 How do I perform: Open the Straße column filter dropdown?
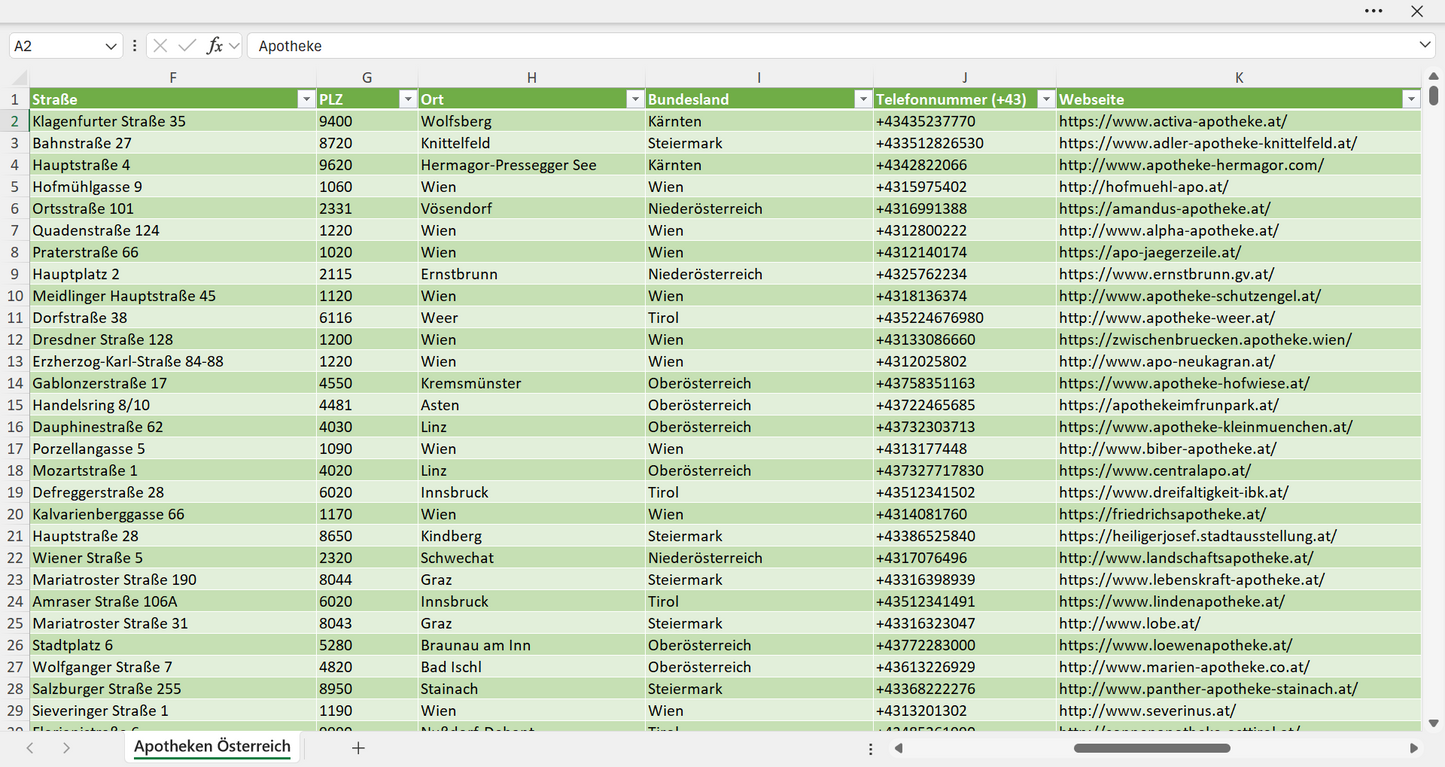point(306,99)
